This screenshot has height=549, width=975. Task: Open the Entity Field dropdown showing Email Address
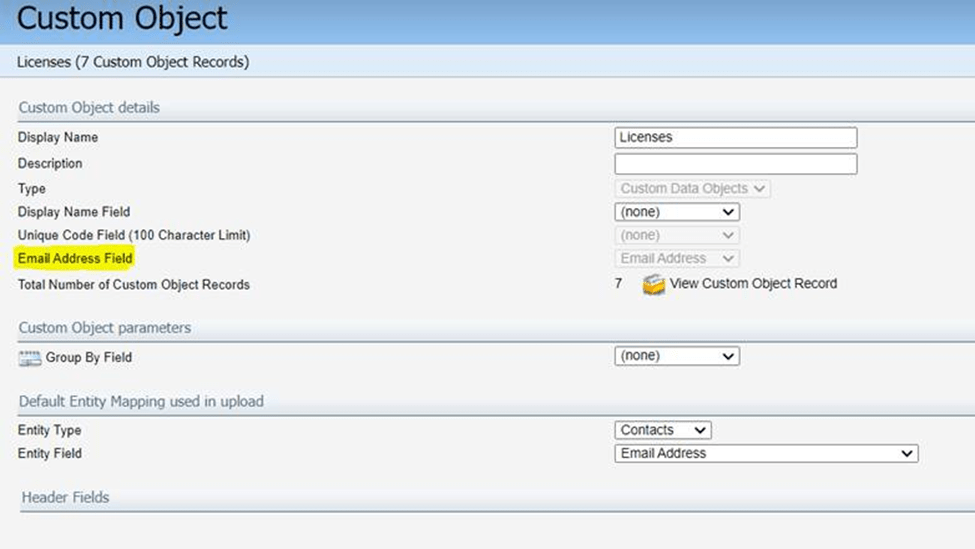click(766, 453)
